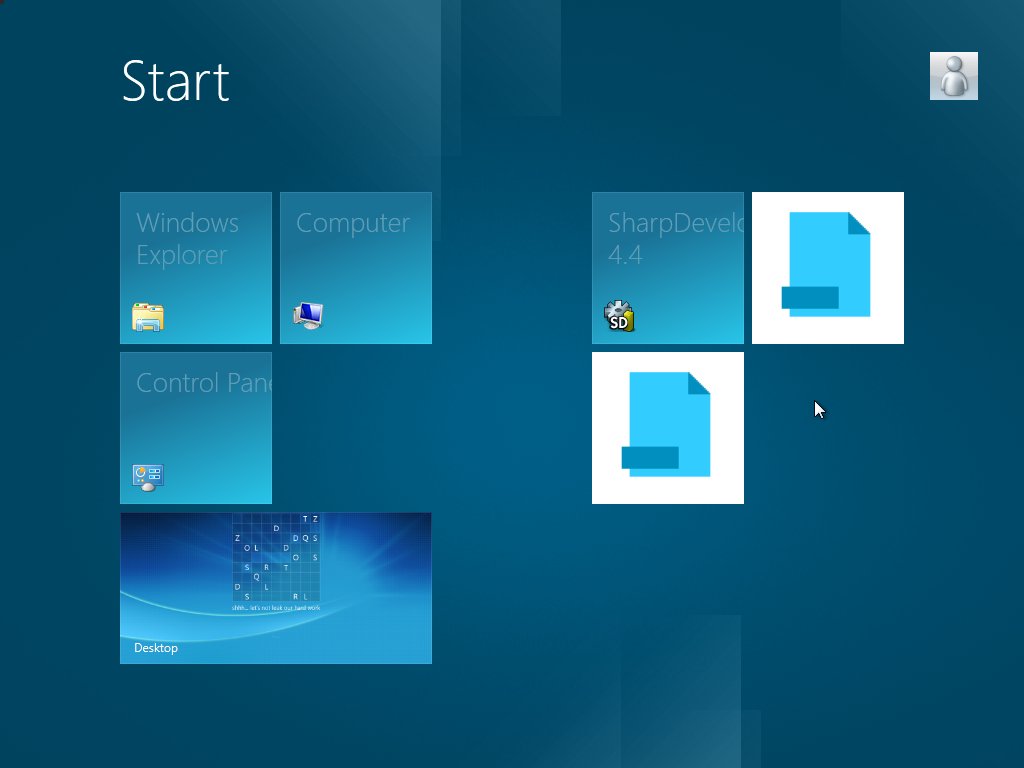Click the Start heading text
This screenshot has width=1024, height=768.
175,81
